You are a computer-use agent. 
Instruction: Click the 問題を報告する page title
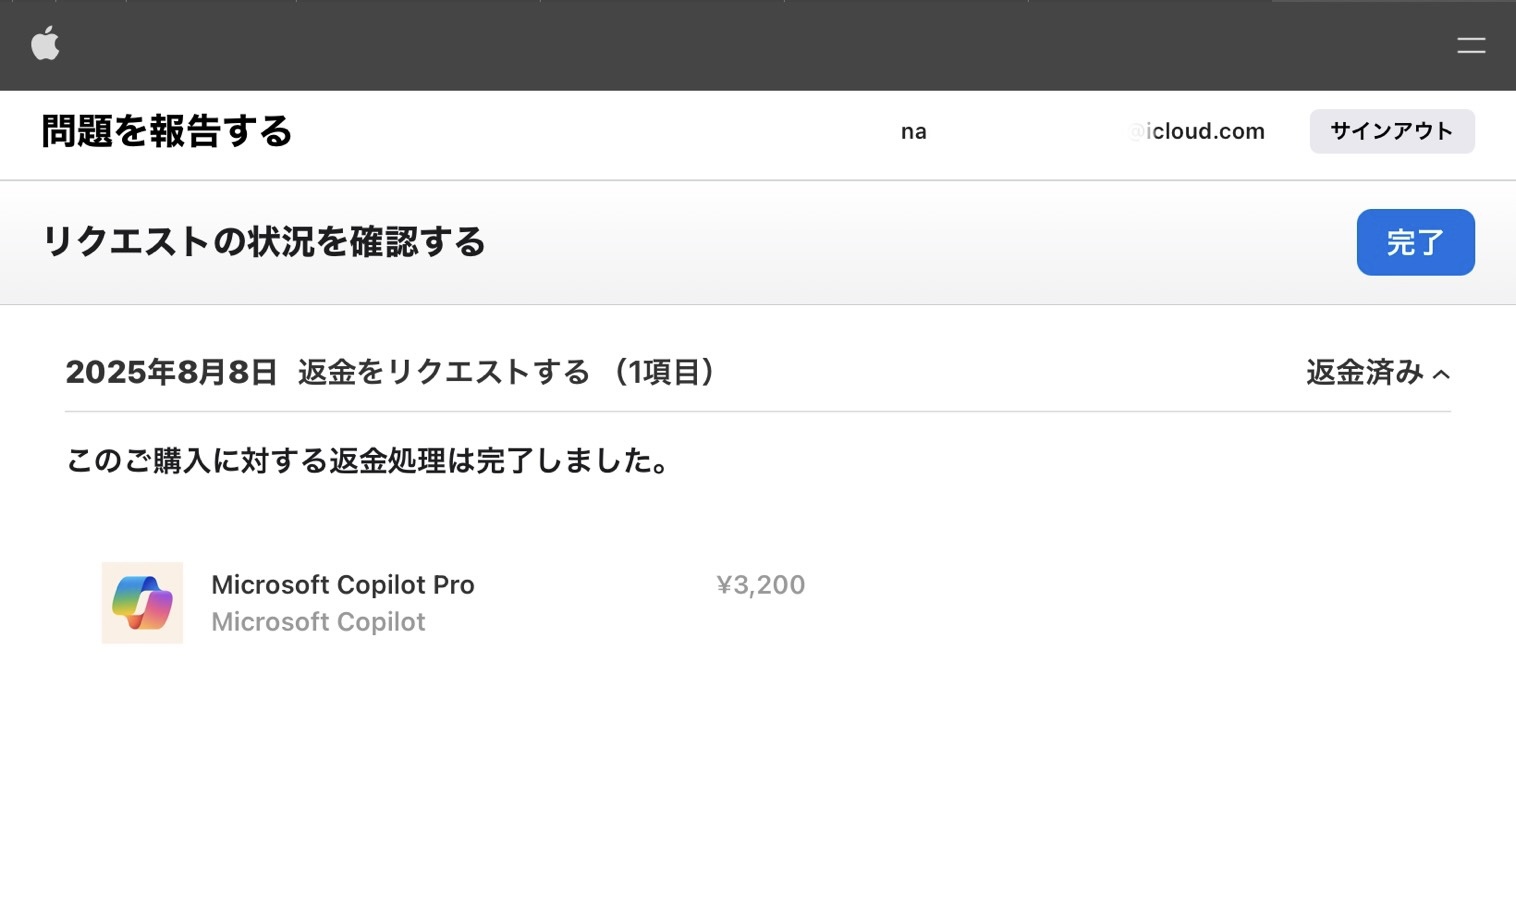pyautogui.click(x=167, y=131)
